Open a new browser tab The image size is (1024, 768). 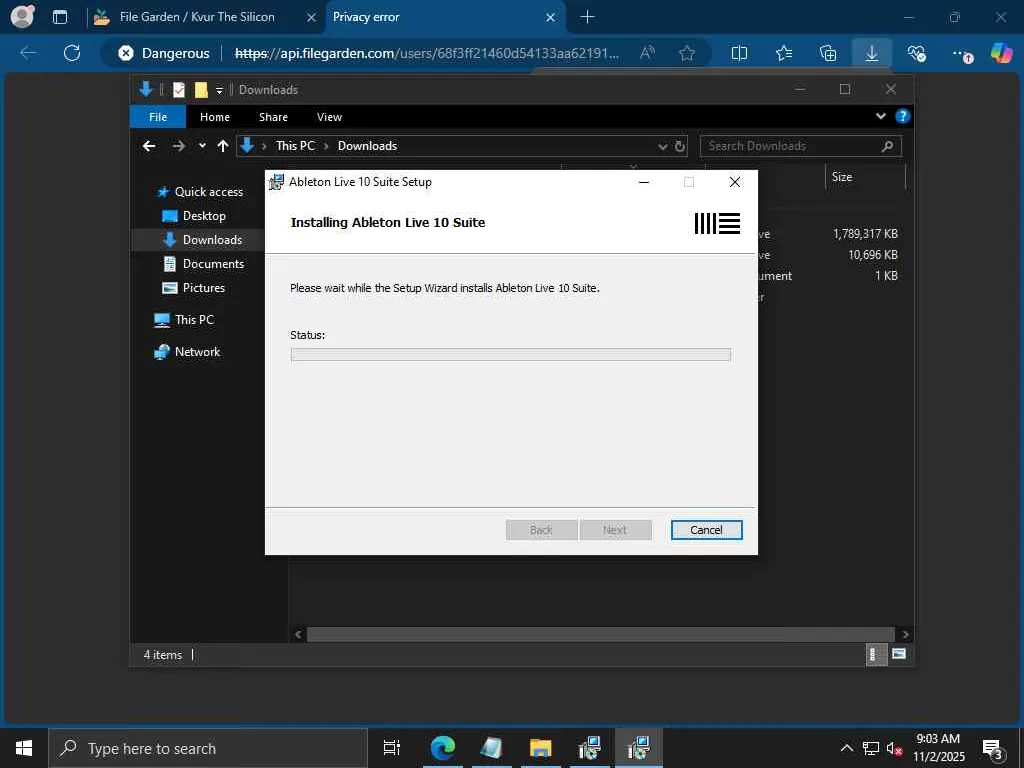click(587, 17)
